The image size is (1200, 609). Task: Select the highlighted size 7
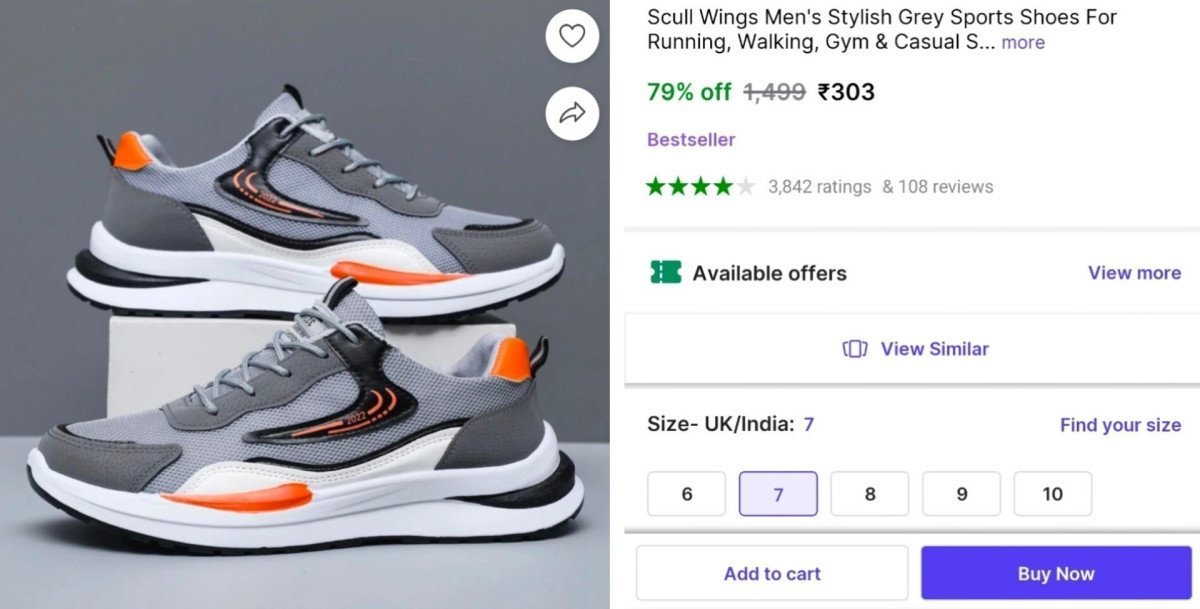pyautogui.click(x=778, y=493)
